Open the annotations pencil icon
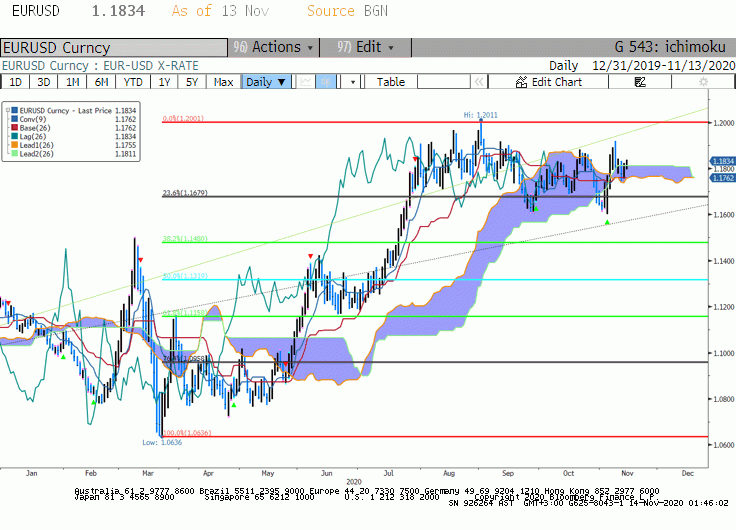This screenshot has height=530, width=736. click(x=640, y=82)
